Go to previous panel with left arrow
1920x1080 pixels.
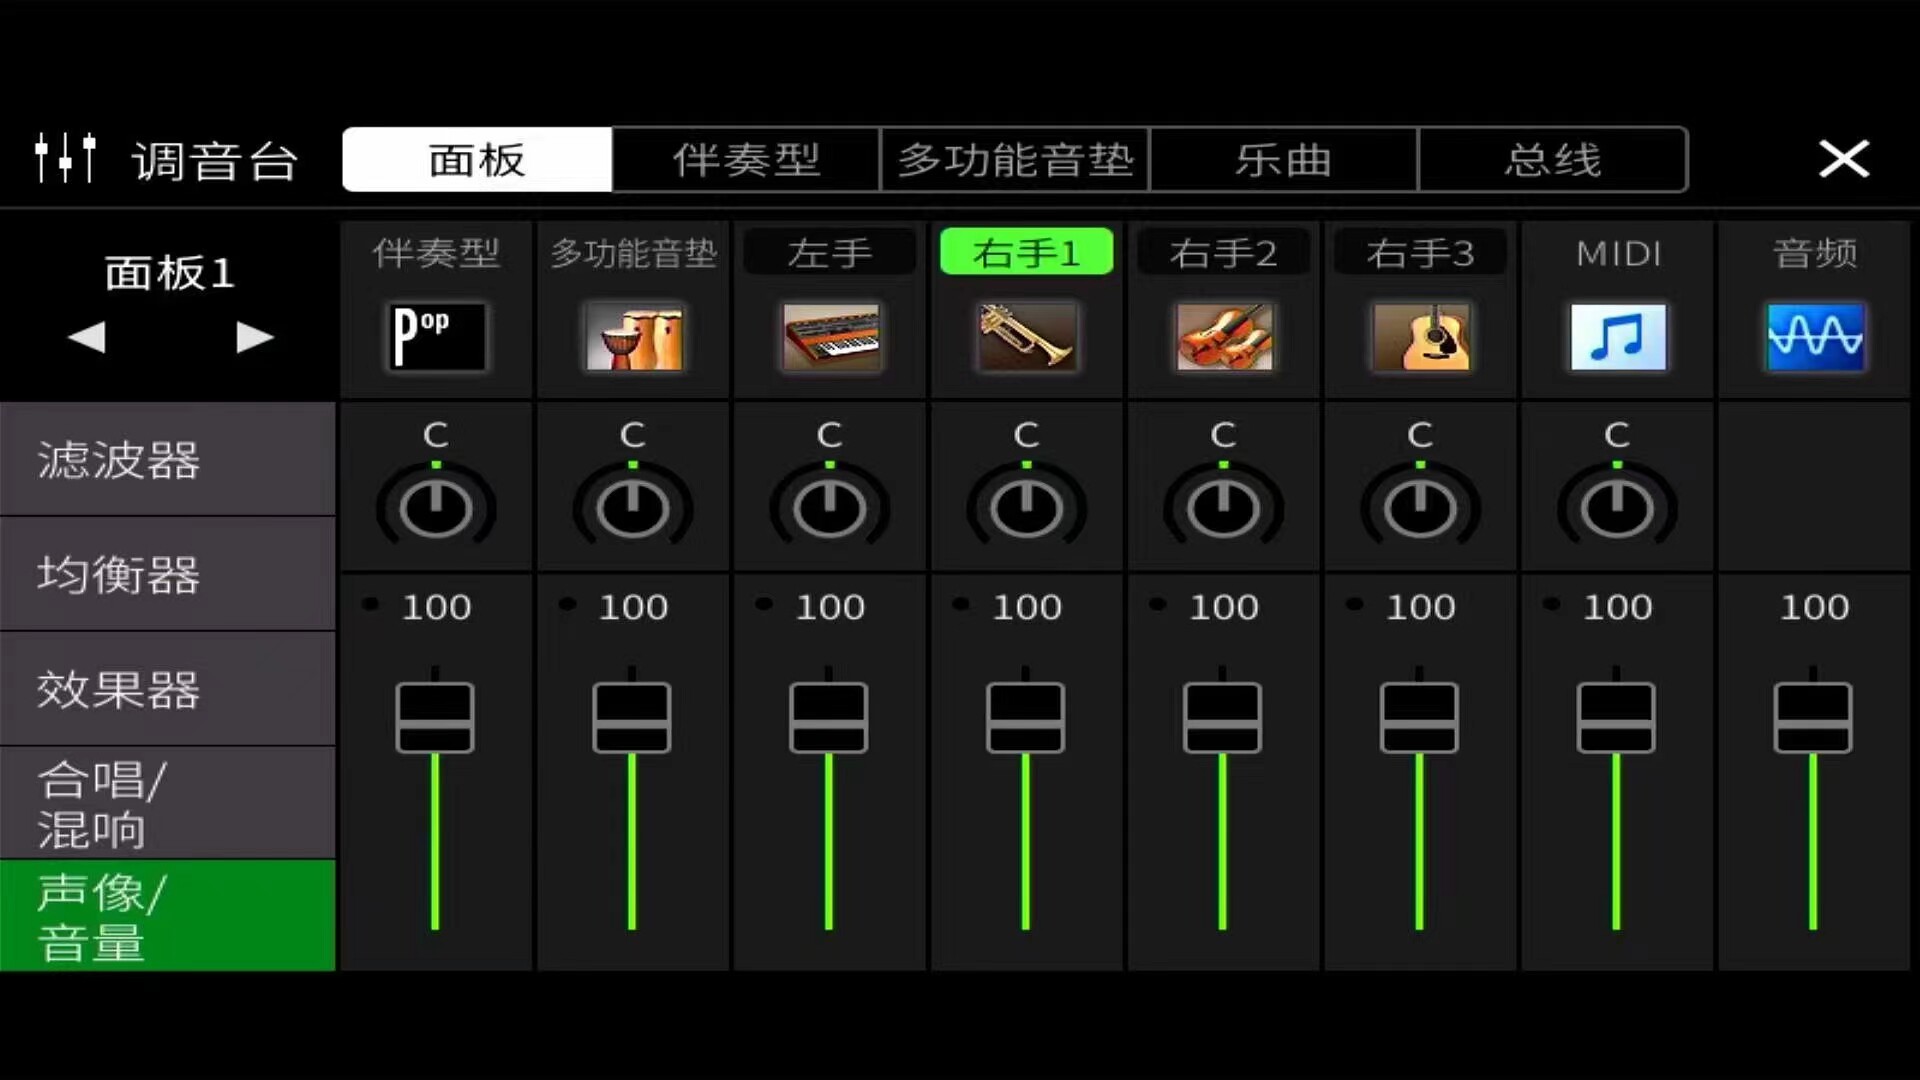87,337
